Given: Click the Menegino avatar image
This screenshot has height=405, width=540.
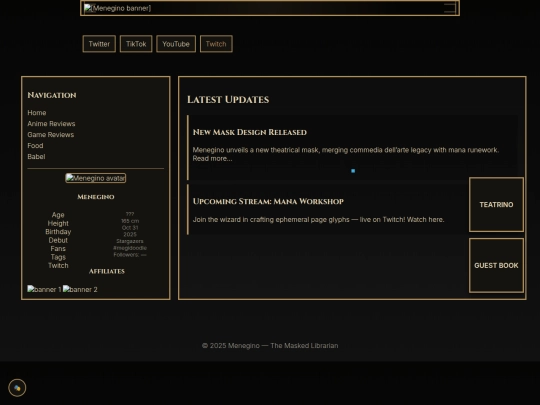Looking at the screenshot, I should (96, 178).
